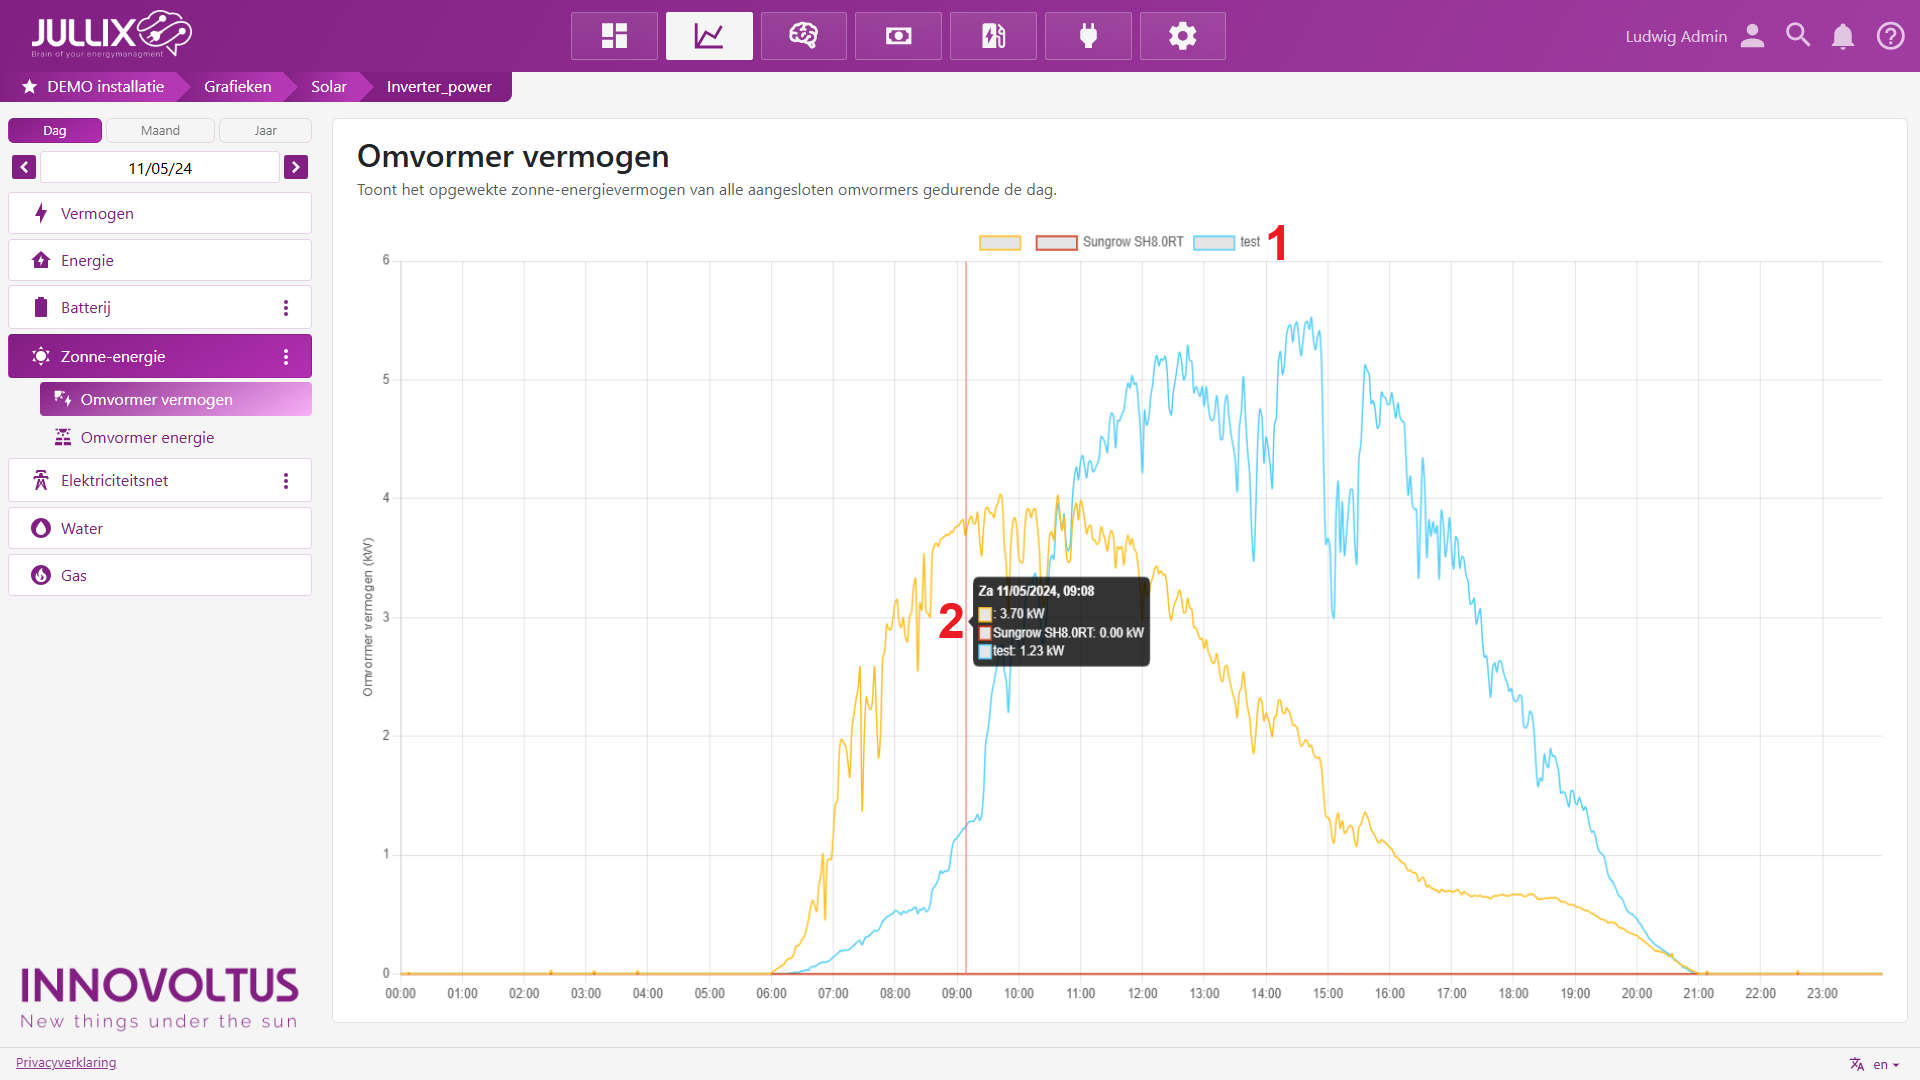The width and height of the screenshot is (1920, 1080).
Task: Open the help question mark icon
Action: click(1890, 36)
